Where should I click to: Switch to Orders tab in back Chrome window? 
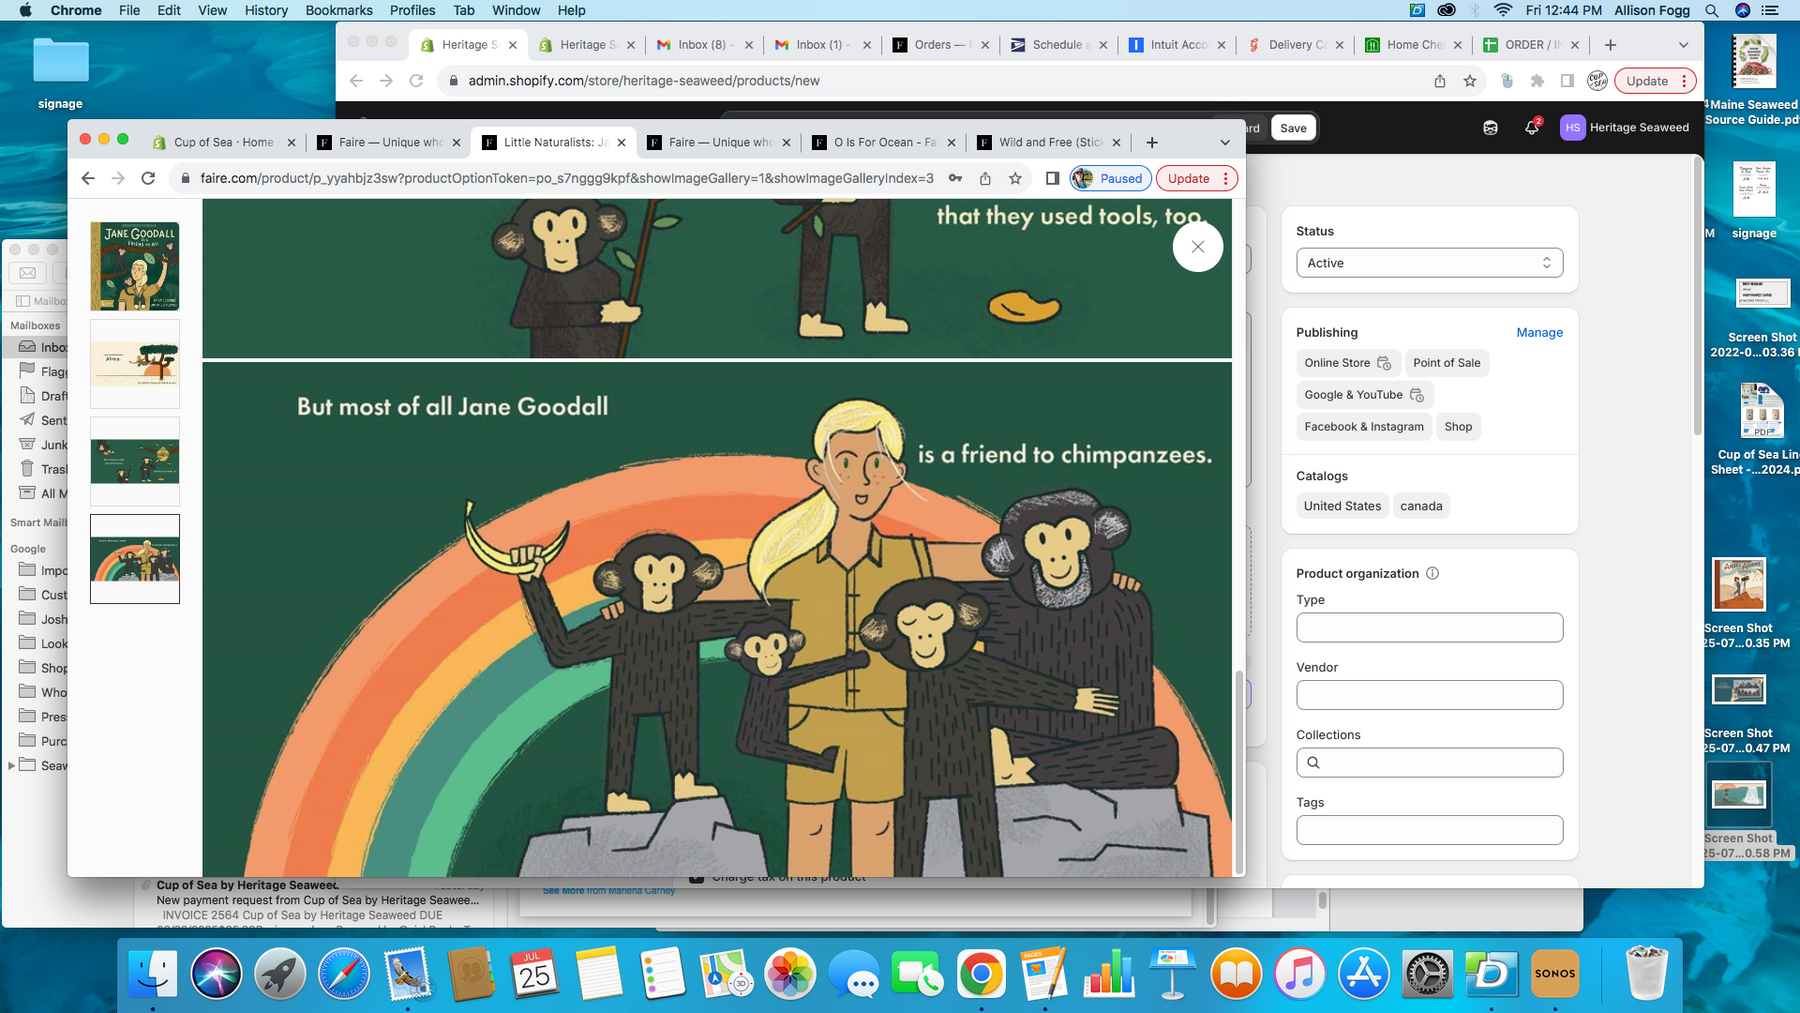(940, 45)
